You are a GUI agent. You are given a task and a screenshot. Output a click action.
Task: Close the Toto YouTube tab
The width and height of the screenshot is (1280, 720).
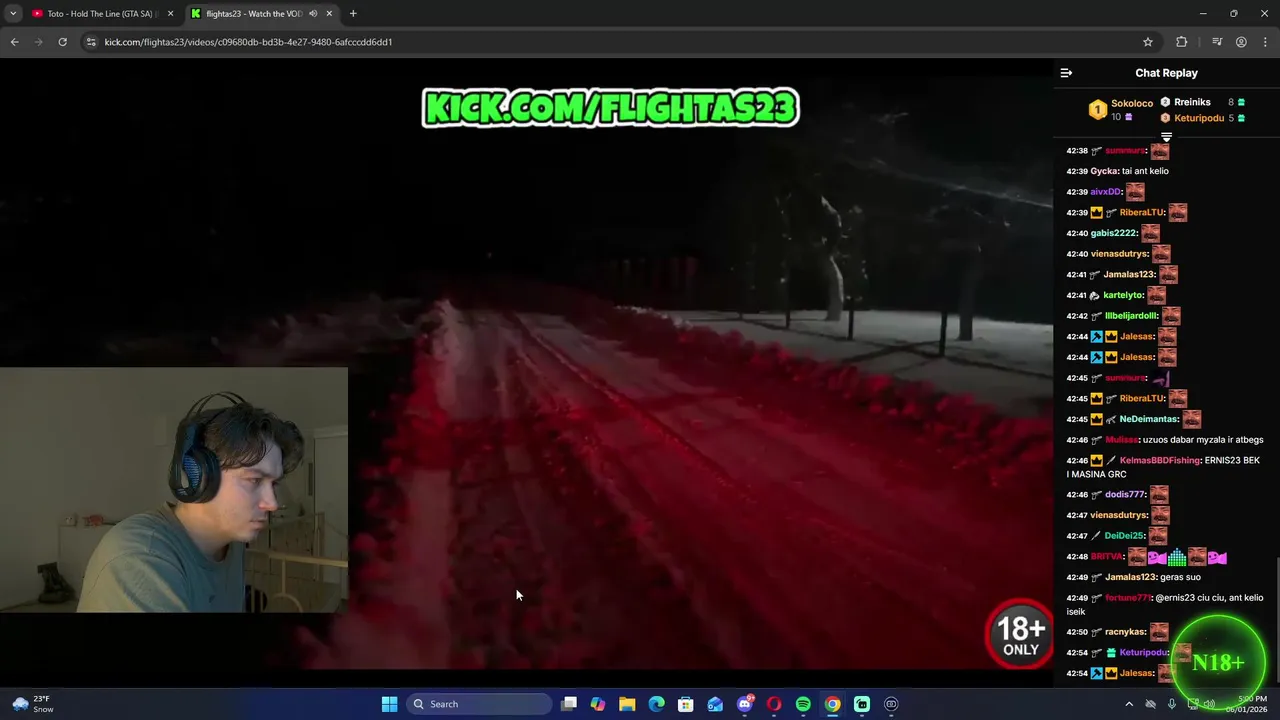(170, 14)
